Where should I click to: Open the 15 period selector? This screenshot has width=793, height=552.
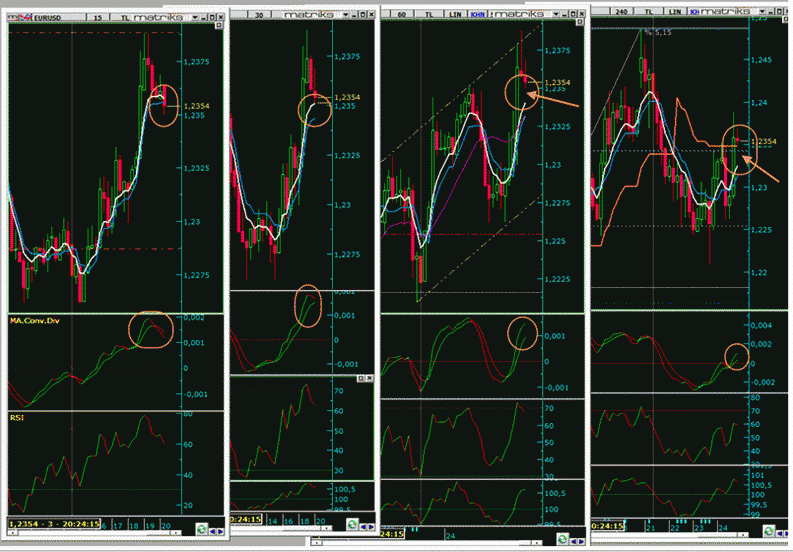[96, 18]
